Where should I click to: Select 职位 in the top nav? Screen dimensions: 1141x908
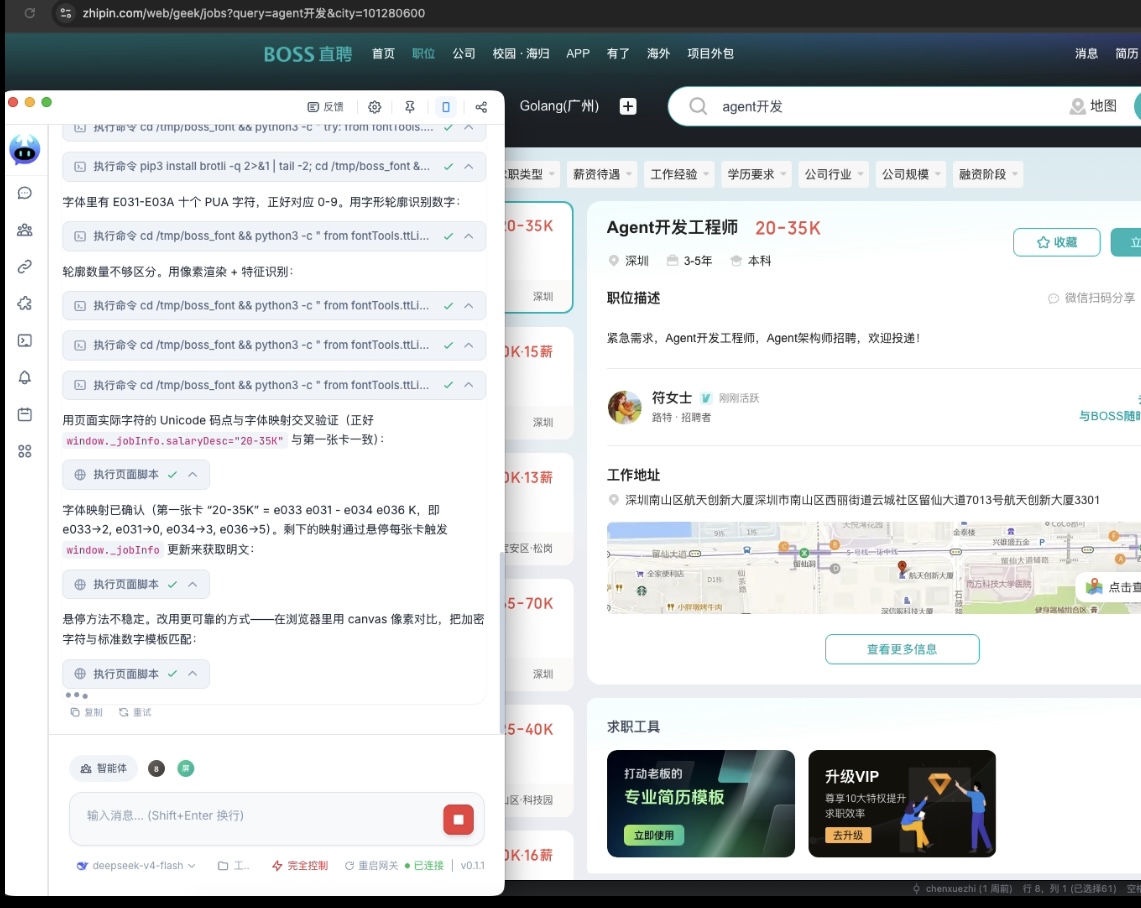[423, 53]
